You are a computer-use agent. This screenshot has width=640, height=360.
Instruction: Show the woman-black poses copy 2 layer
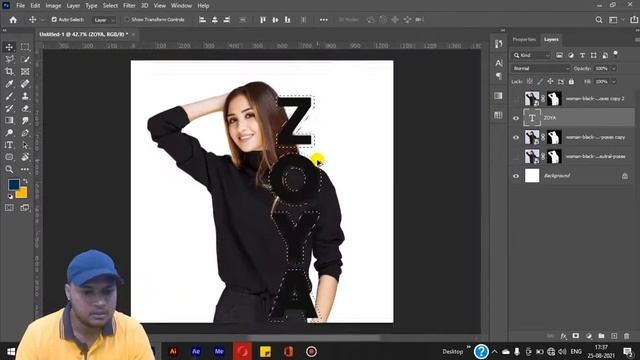(516, 99)
